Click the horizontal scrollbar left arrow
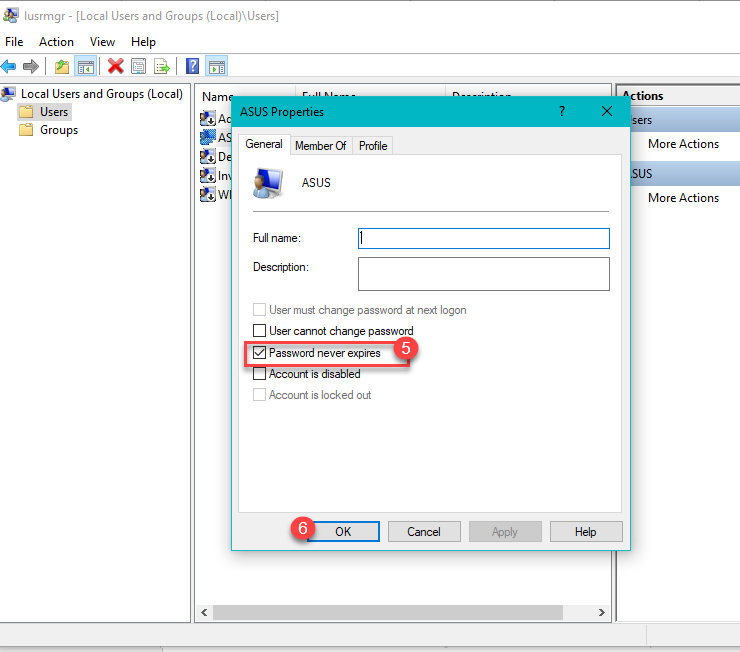The height and width of the screenshot is (652, 740). (x=204, y=612)
